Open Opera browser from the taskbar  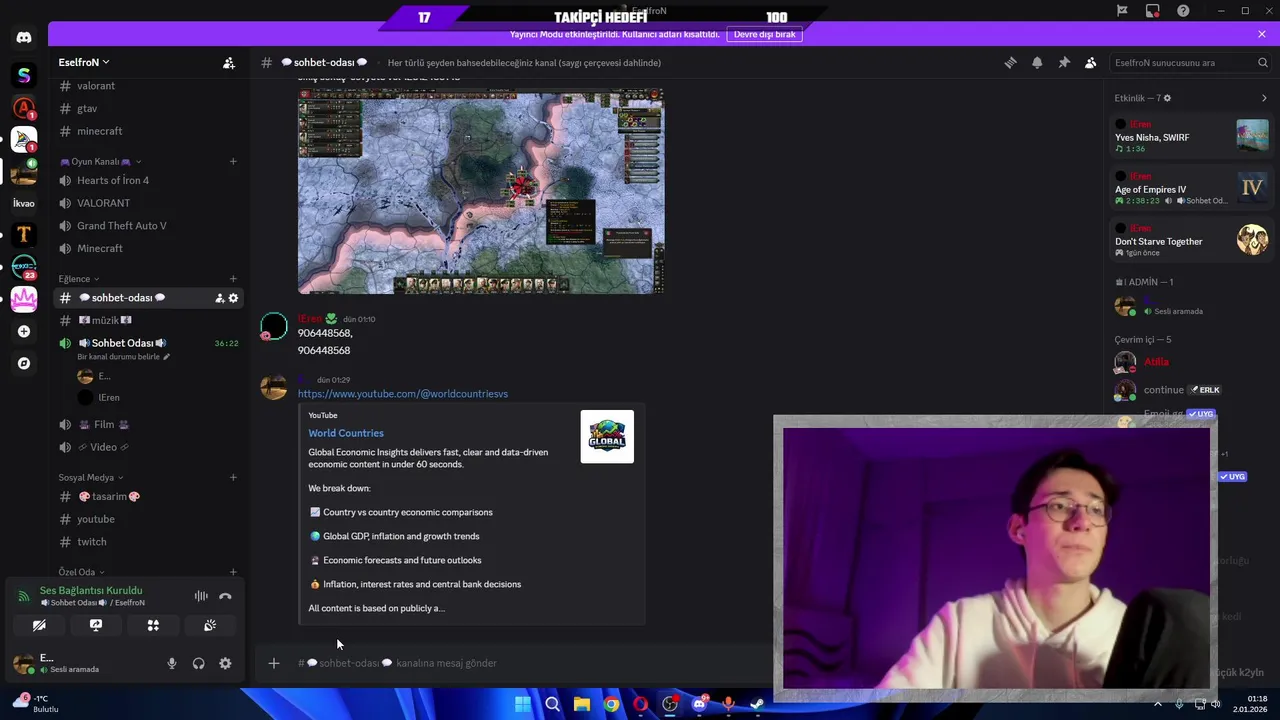pyautogui.click(x=640, y=704)
